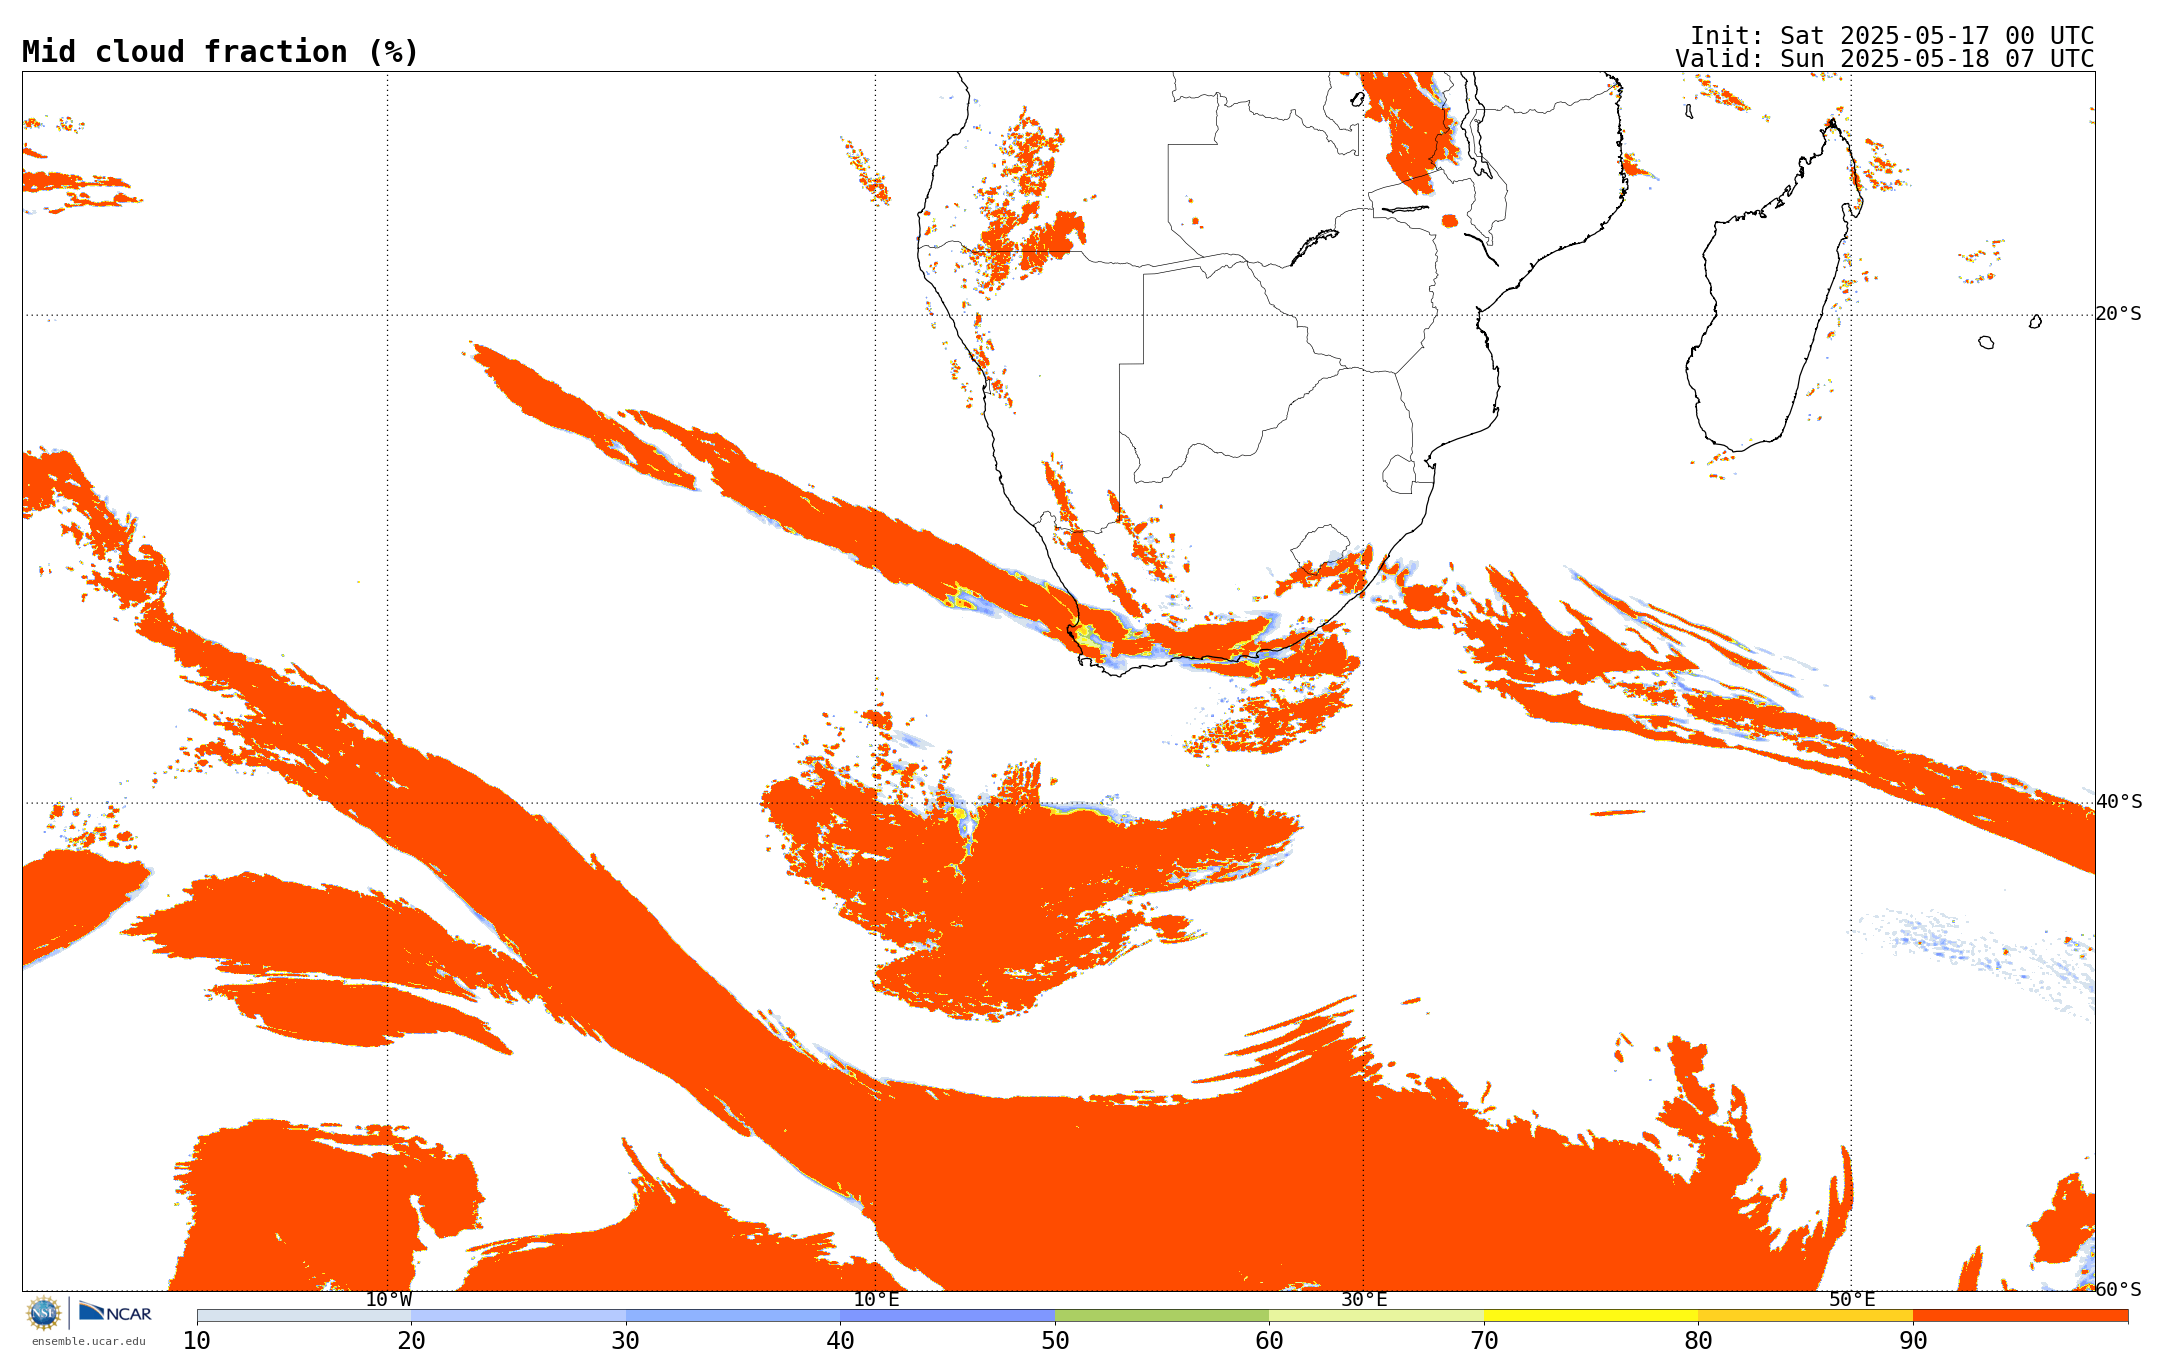Click the Mid cloud fraction (%) title
2160x1354 pixels.
point(220,52)
